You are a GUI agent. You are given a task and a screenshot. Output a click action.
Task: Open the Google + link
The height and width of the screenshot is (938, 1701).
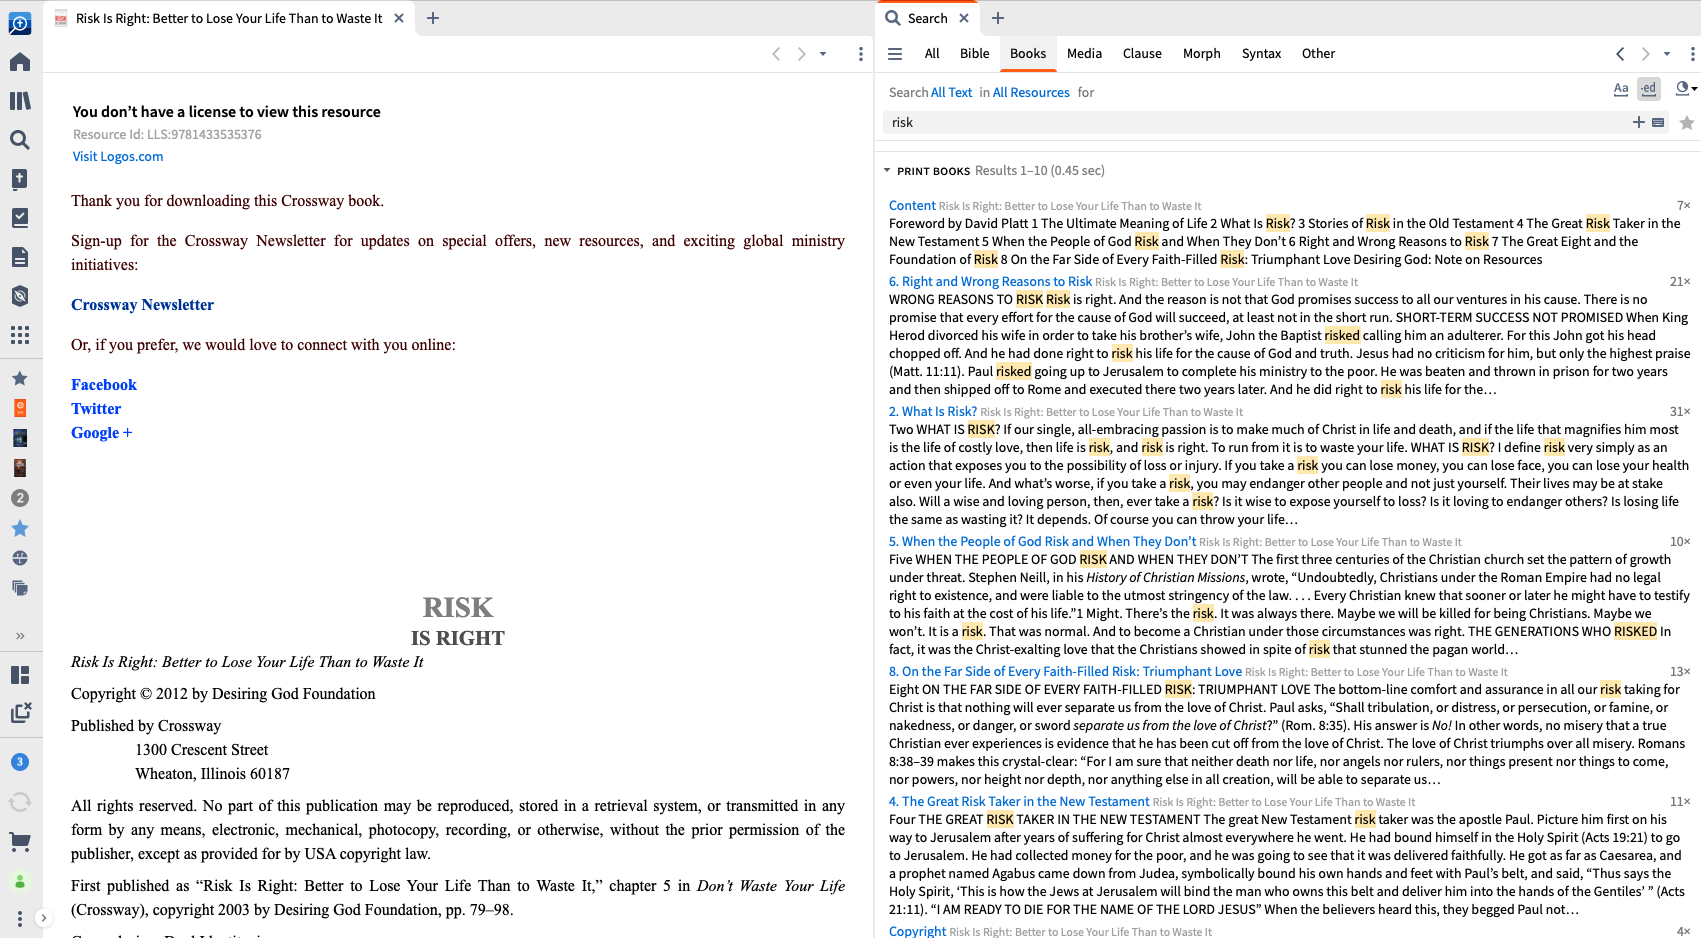[x=101, y=433]
